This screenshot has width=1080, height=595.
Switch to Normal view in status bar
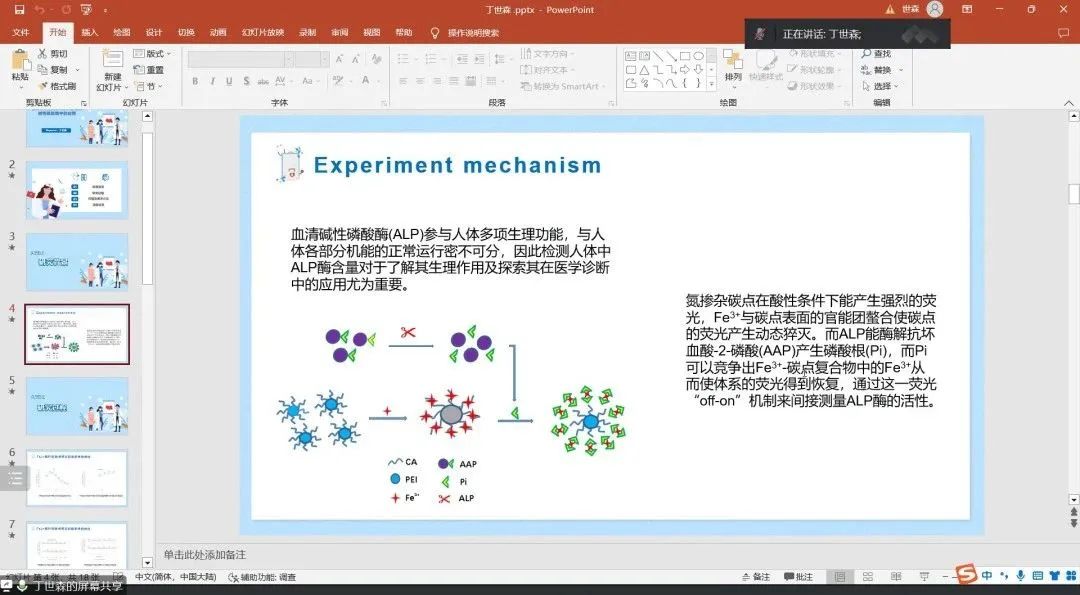840,577
